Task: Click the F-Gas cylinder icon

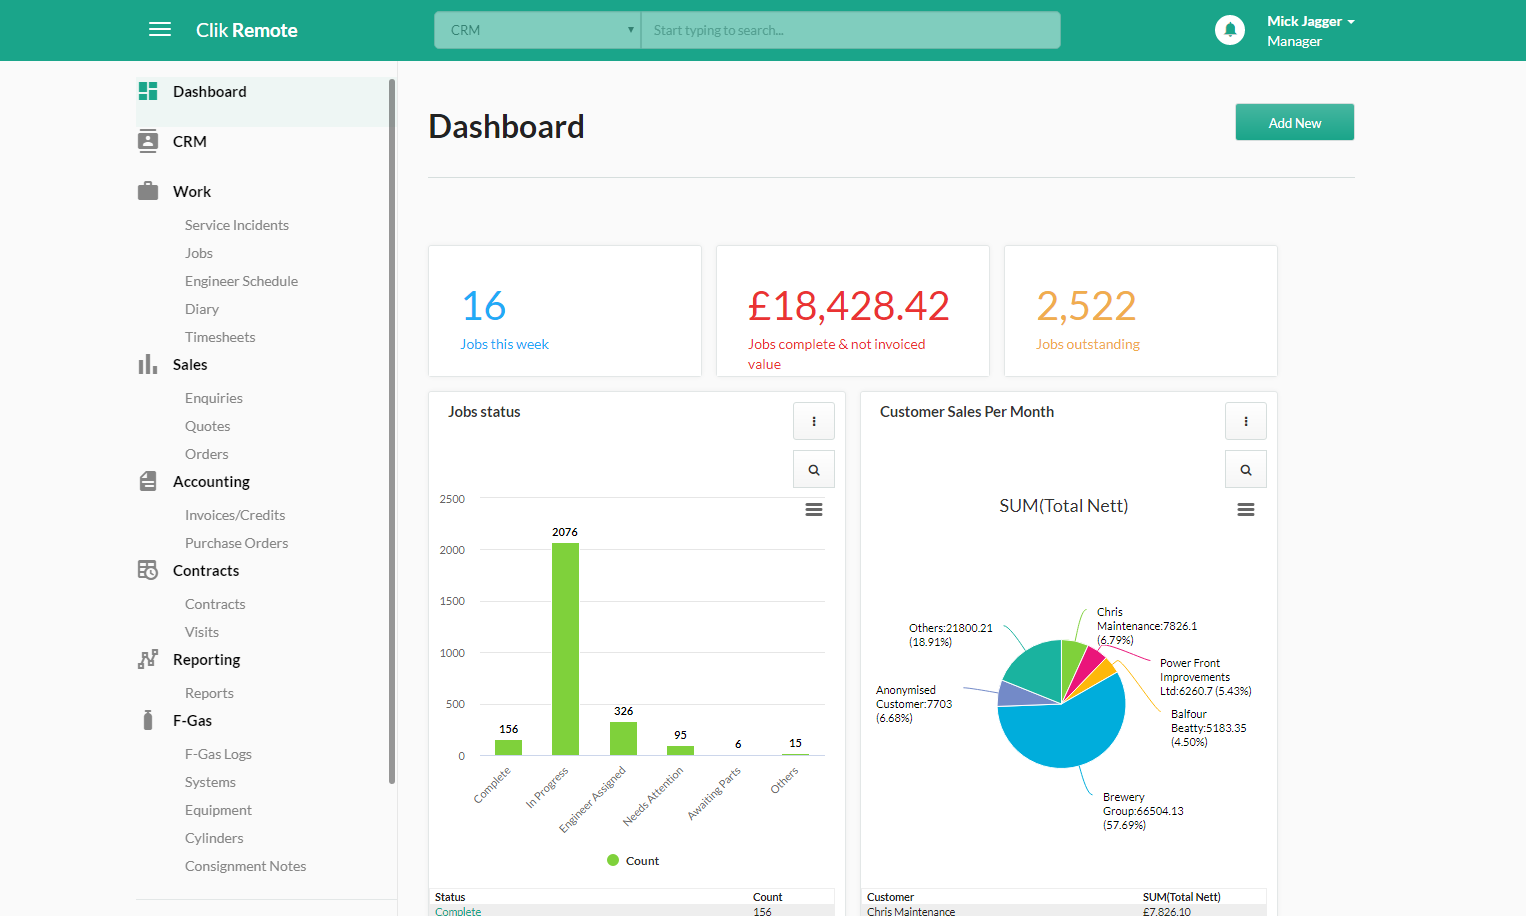Action: (x=148, y=720)
